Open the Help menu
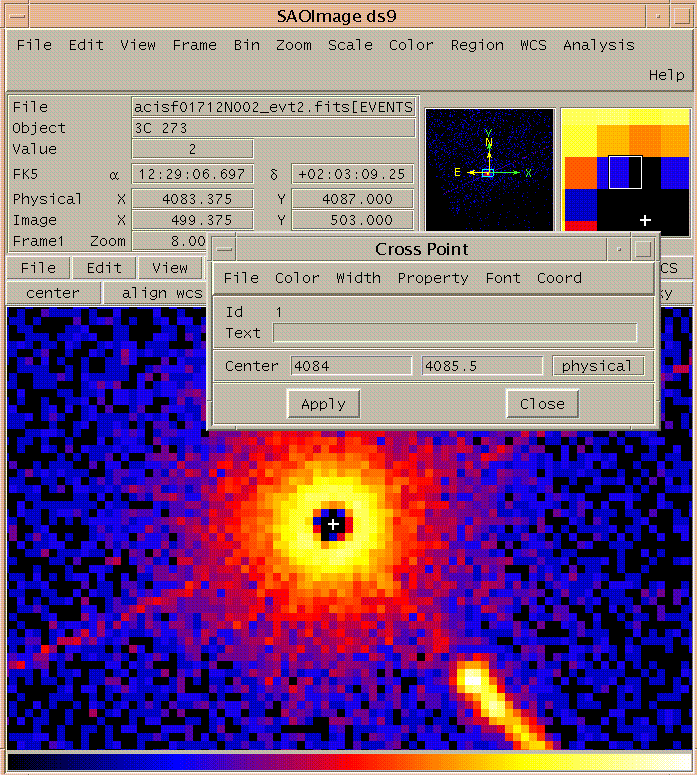The height and width of the screenshot is (775, 697). pyautogui.click(x=666, y=75)
